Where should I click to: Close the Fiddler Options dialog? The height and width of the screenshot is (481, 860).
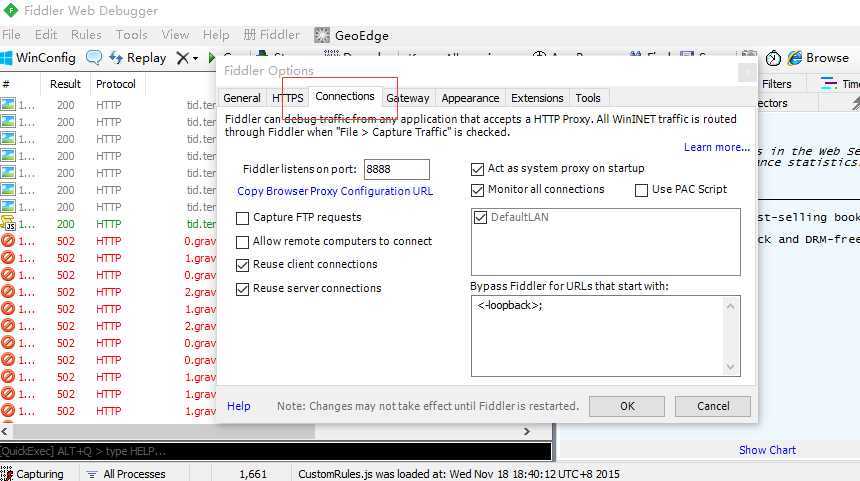coord(746,71)
